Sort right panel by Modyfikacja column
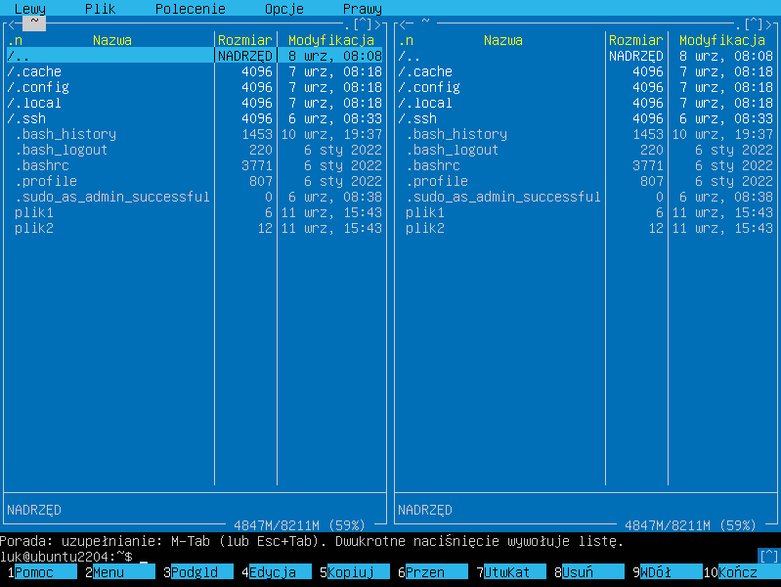The width and height of the screenshot is (781, 587). (x=722, y=40)
